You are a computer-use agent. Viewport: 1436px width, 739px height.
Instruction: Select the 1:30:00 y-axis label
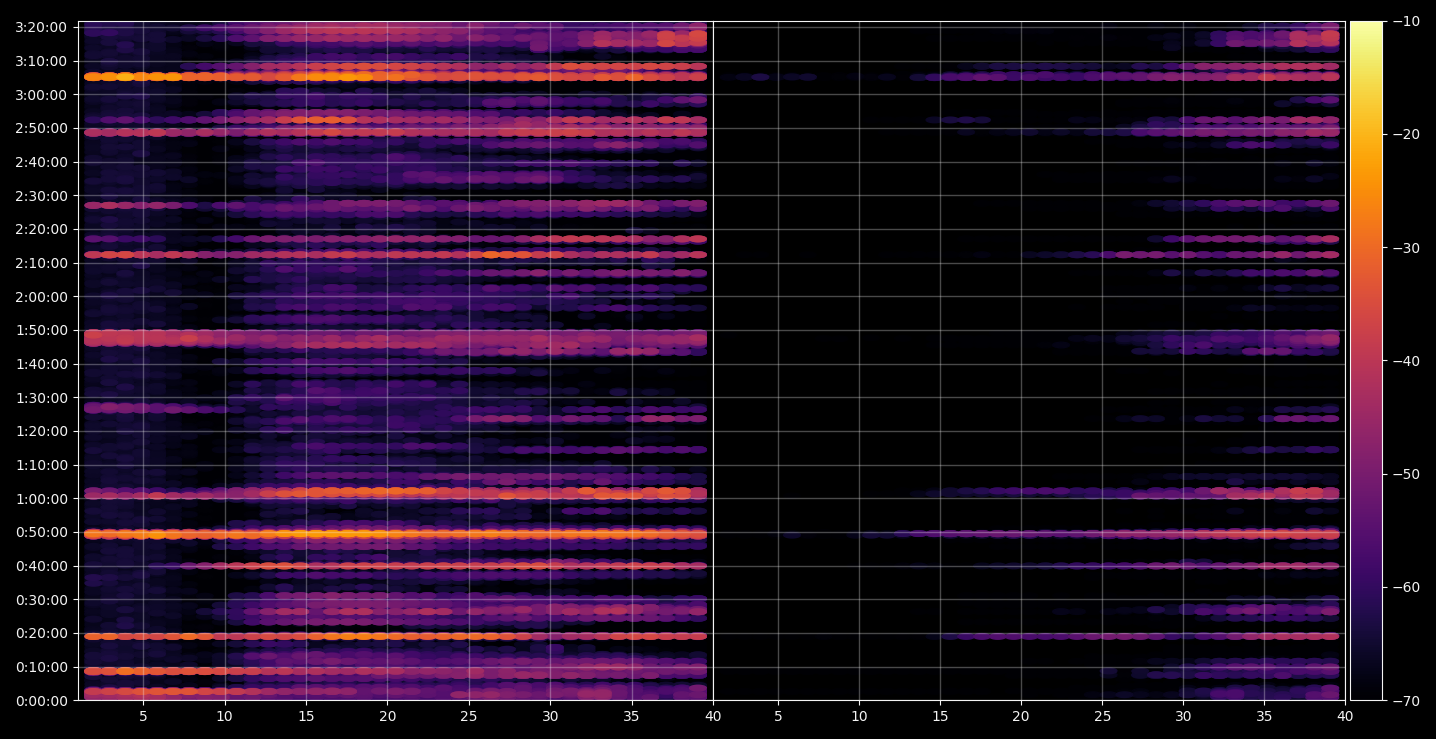tap(41, 398)
